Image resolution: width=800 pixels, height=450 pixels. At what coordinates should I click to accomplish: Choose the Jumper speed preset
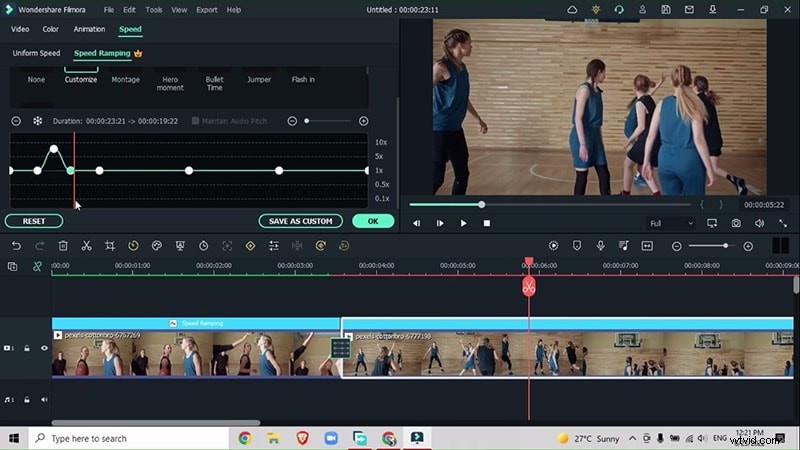click(x=259, y=80)
